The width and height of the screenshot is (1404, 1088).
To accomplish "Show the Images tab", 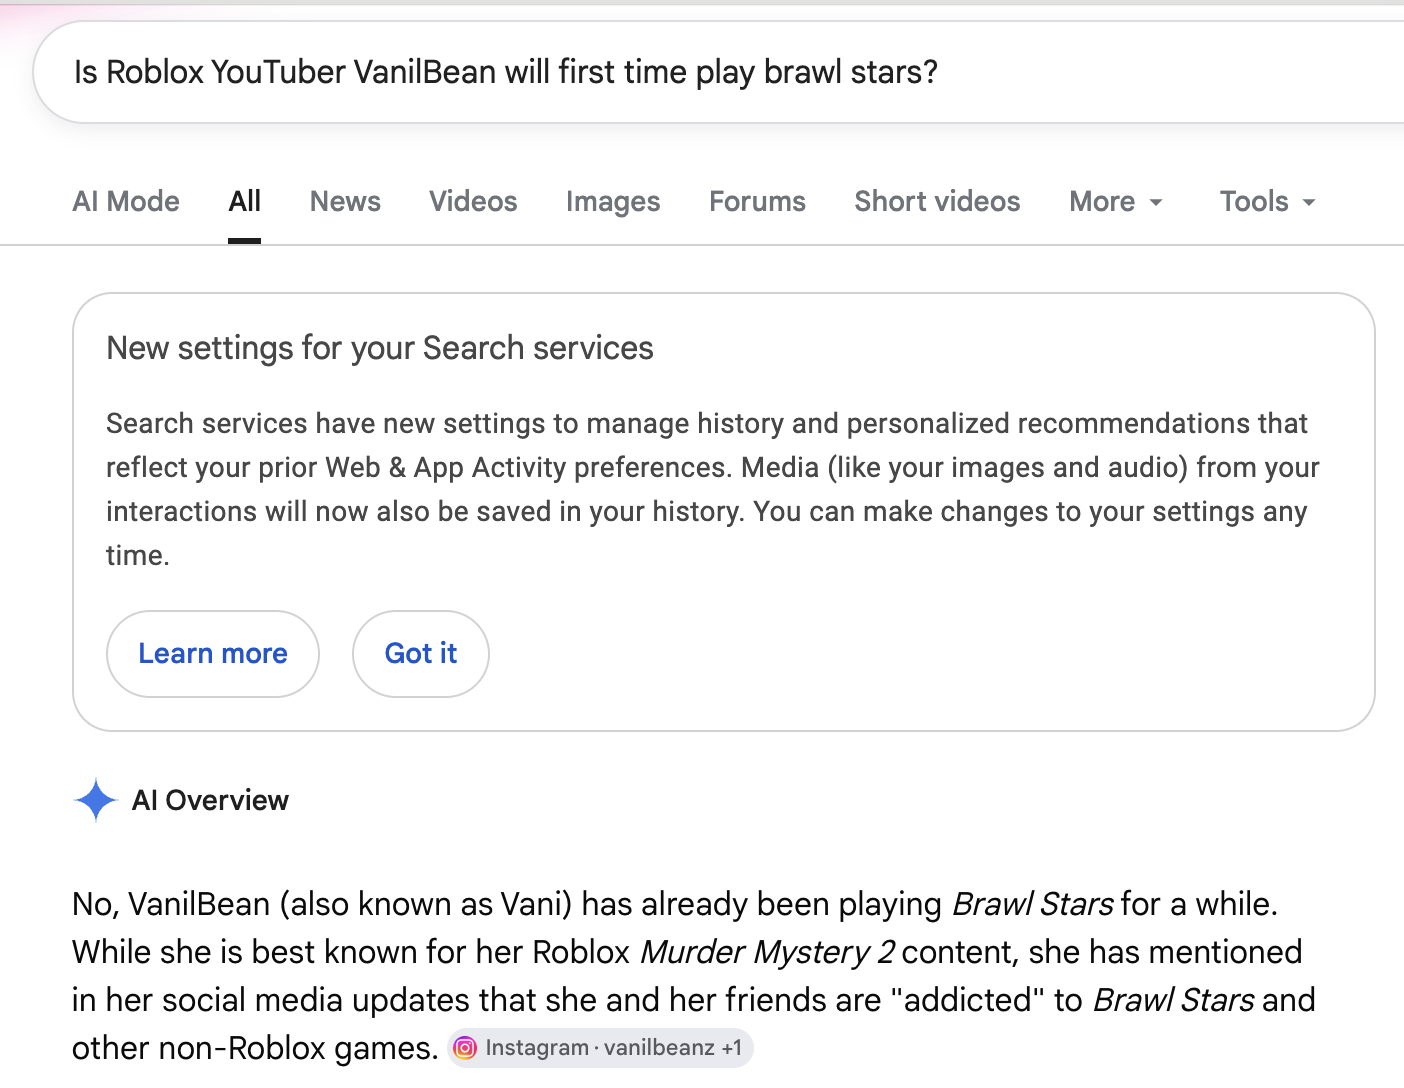I will (613, 202).
